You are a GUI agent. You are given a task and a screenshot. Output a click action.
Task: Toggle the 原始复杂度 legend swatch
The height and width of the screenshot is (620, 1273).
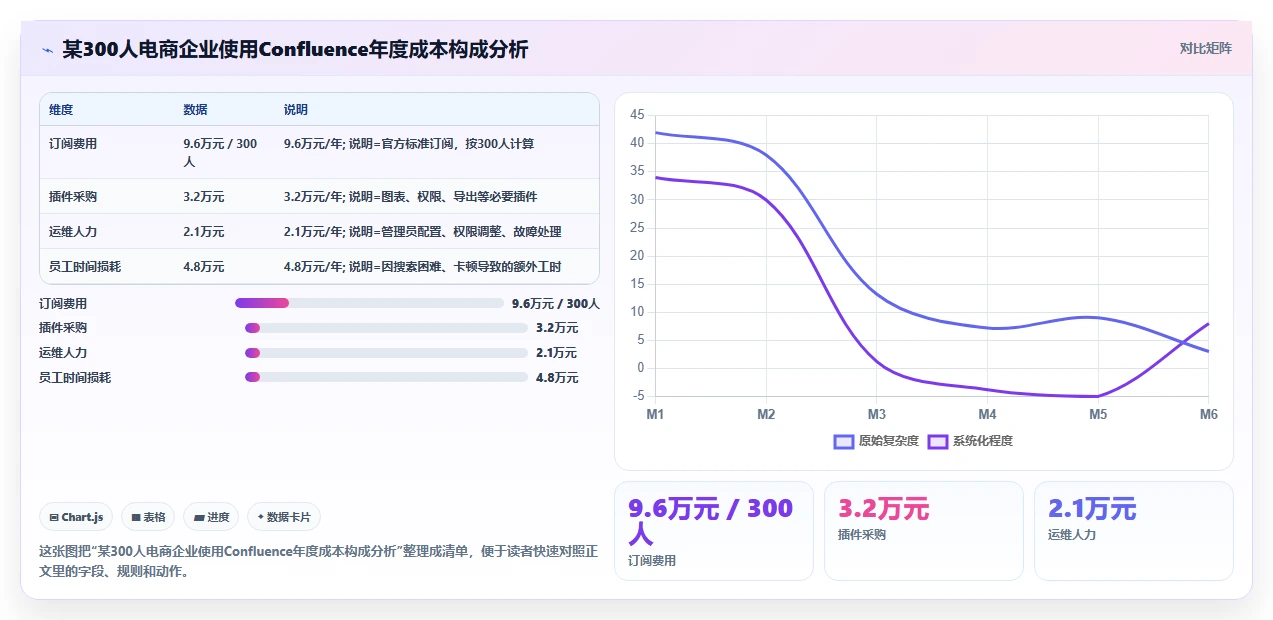844,441
